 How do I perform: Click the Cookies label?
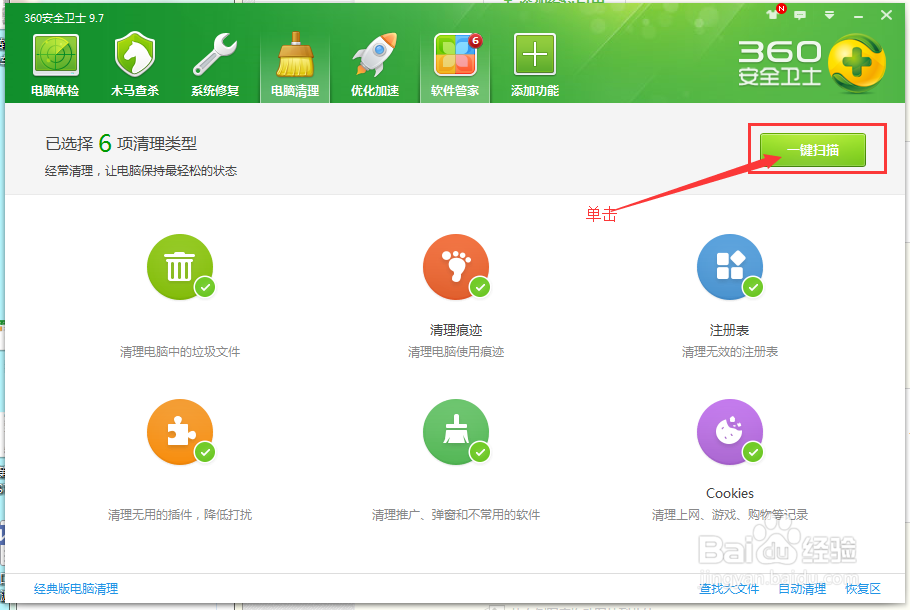pyautogui.click(x=730, y=493)
